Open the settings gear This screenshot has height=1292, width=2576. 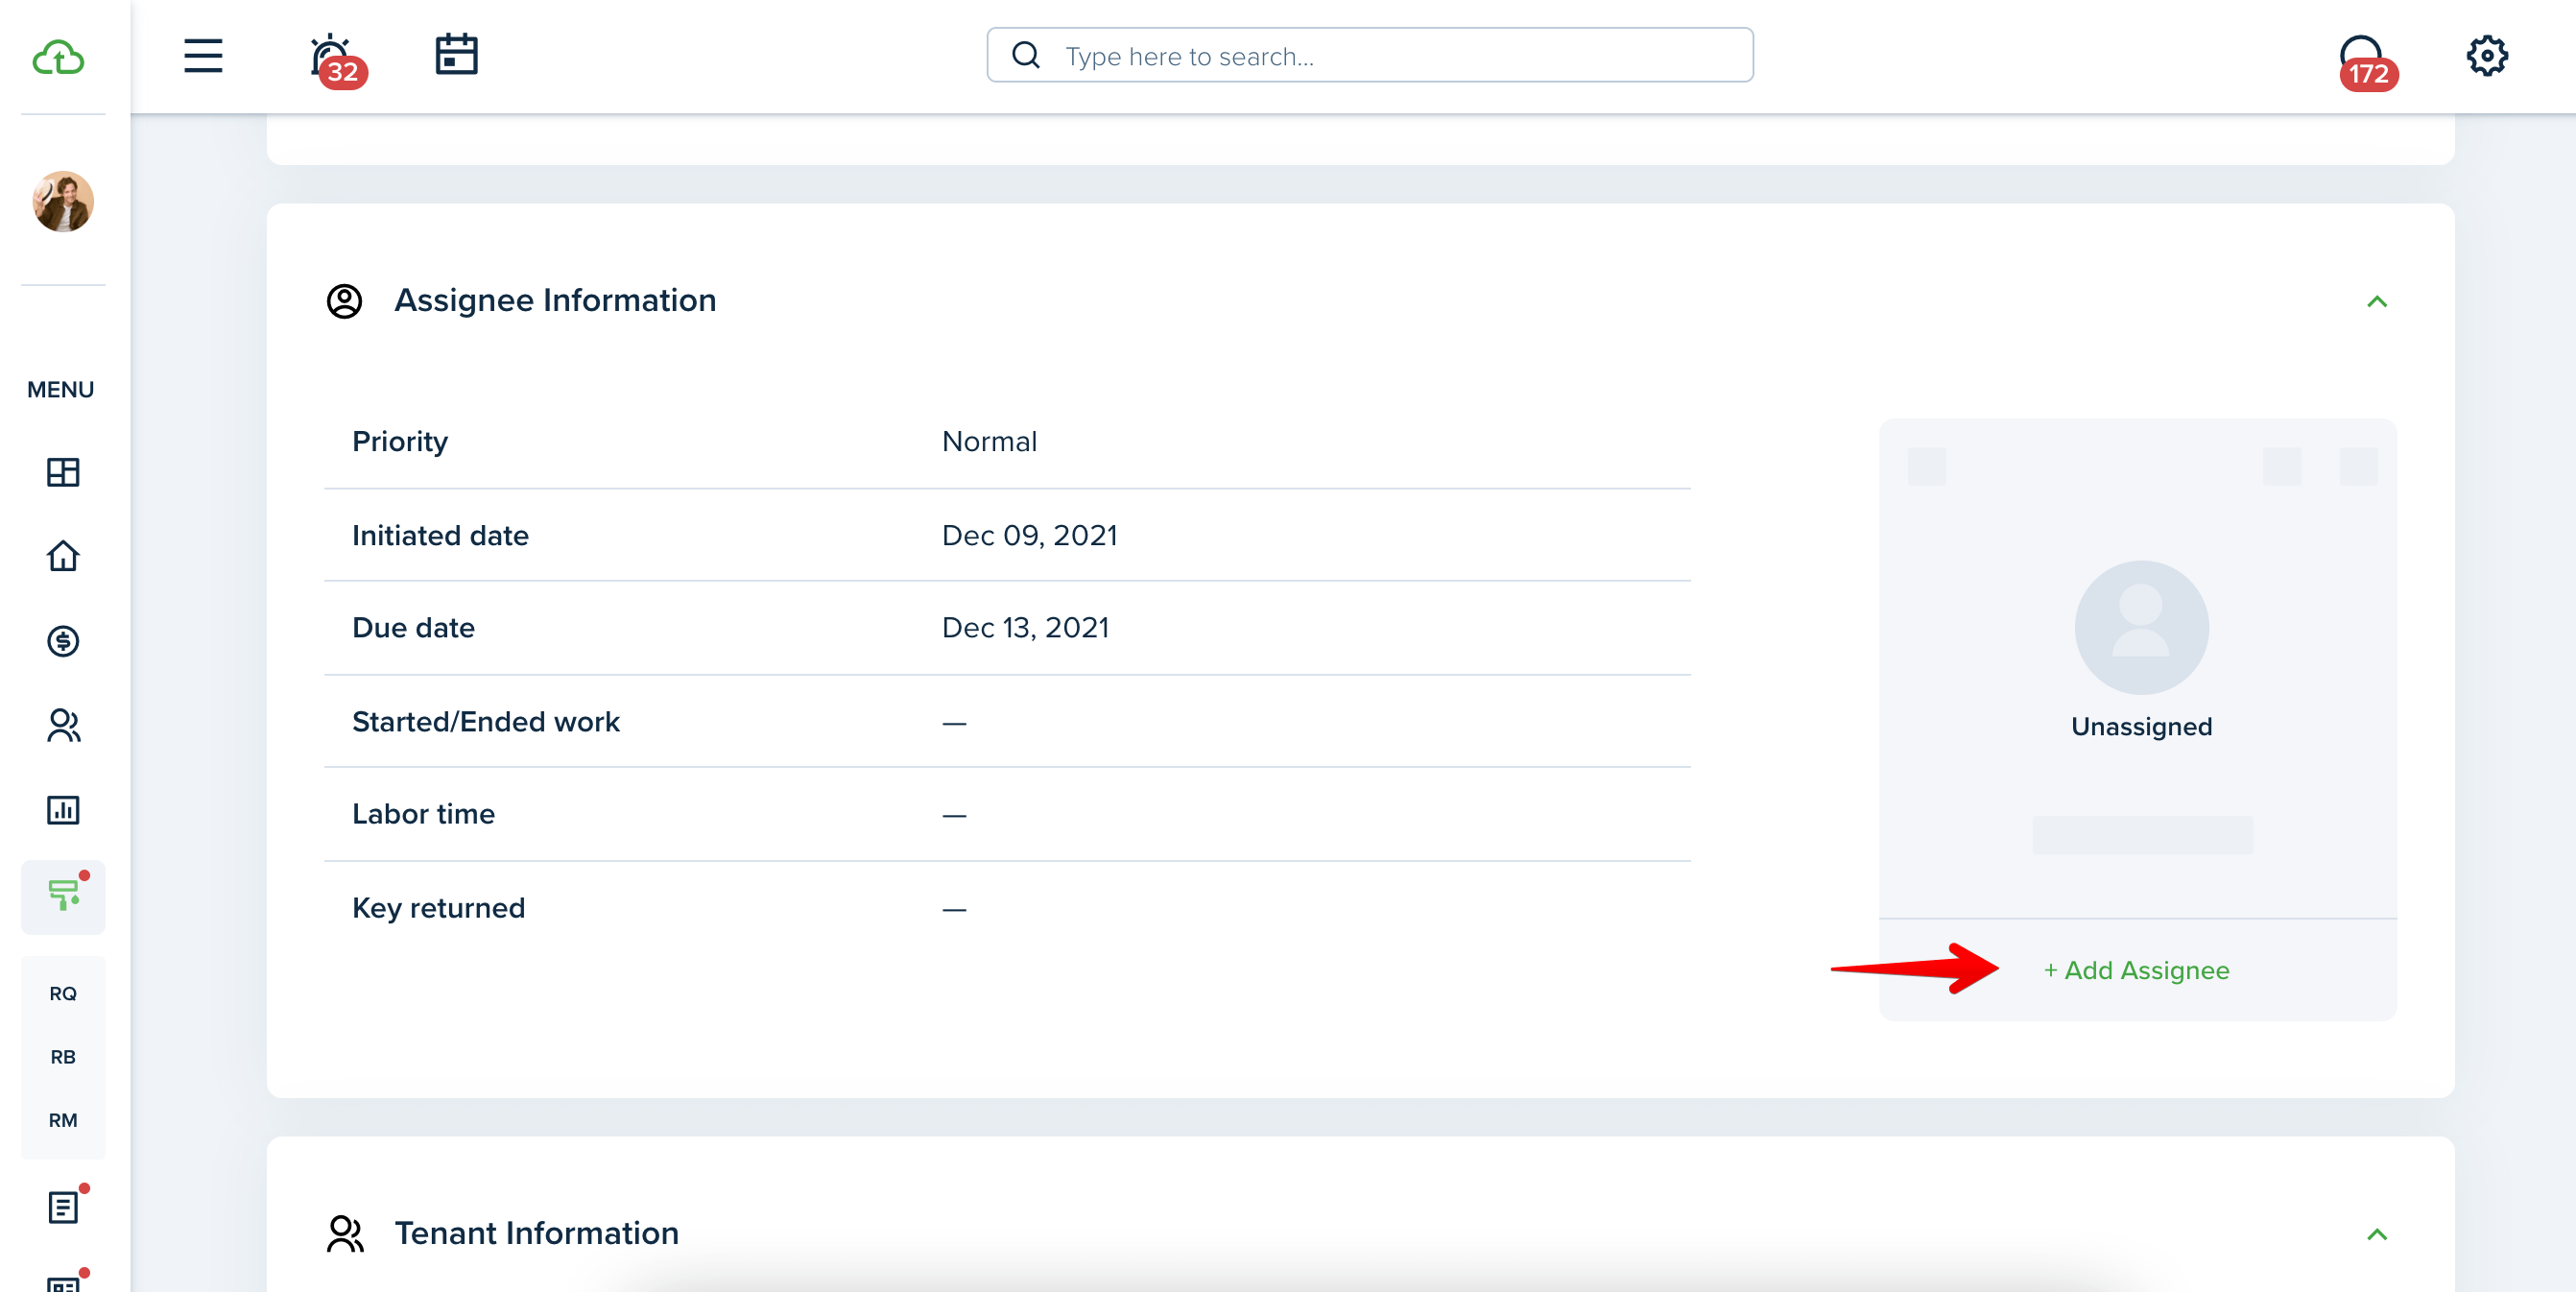(2486, 55)
